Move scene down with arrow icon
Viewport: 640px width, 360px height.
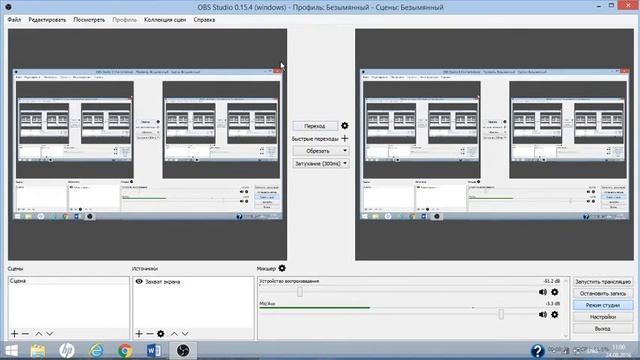(x=49, y=334)
